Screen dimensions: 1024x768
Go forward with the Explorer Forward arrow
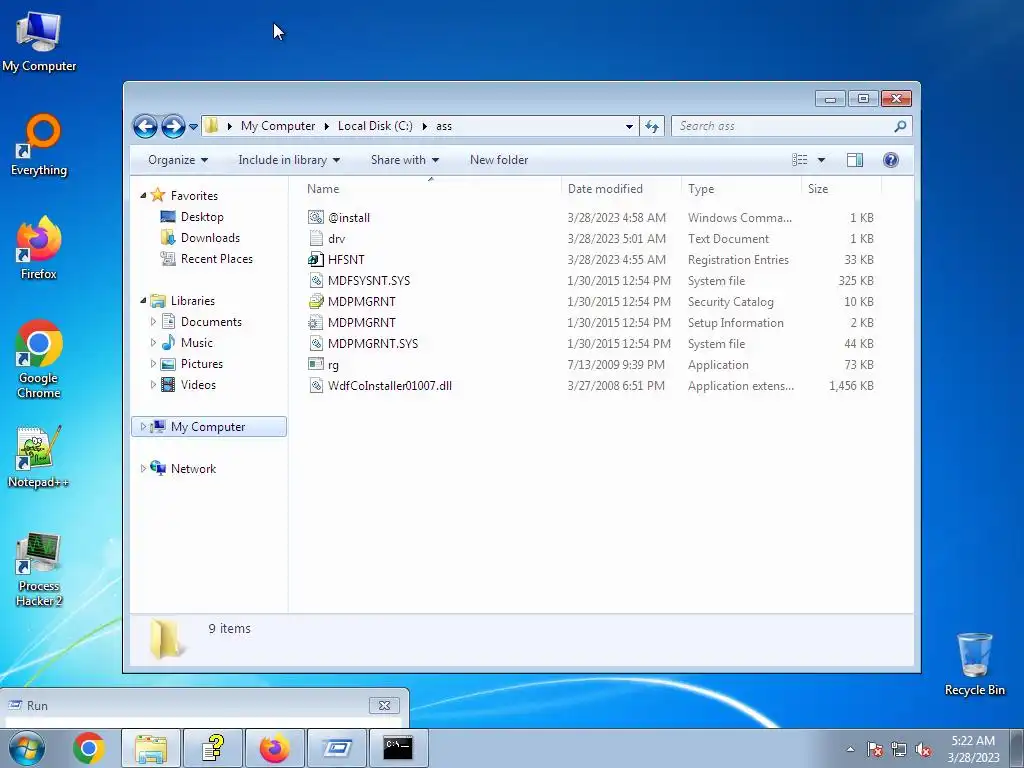pos(173,126)
